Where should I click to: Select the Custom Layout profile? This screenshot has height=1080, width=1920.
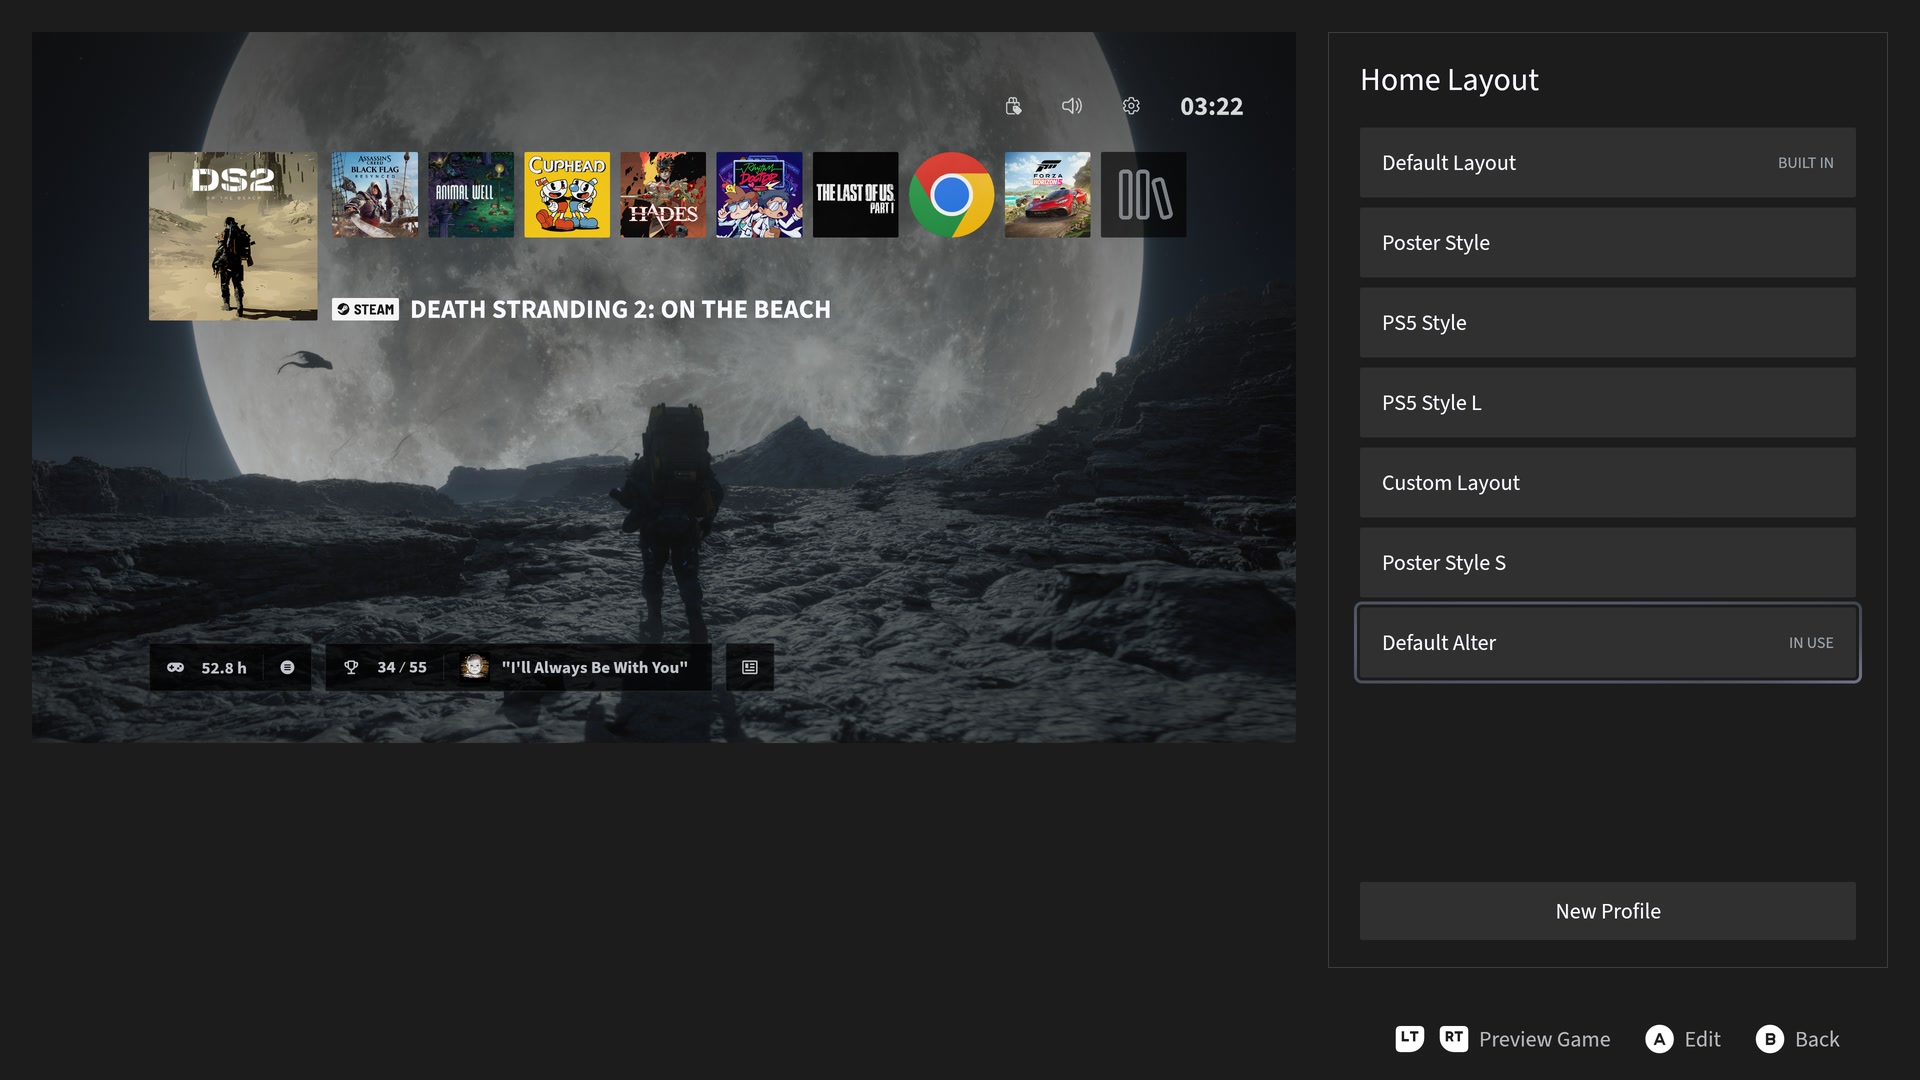pyautogui.click(x=1607, y=482)
